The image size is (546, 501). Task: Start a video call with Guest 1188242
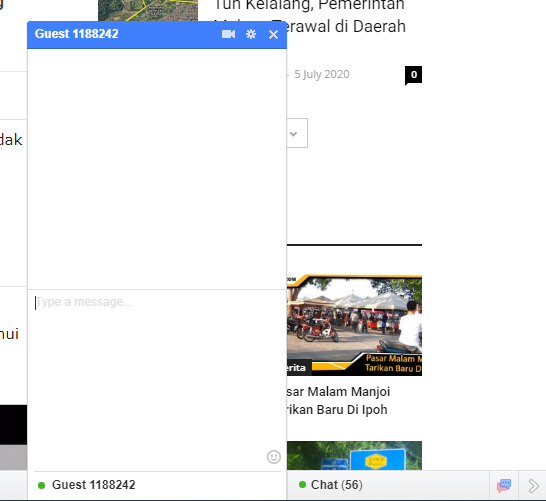click(x=228, y=34)
